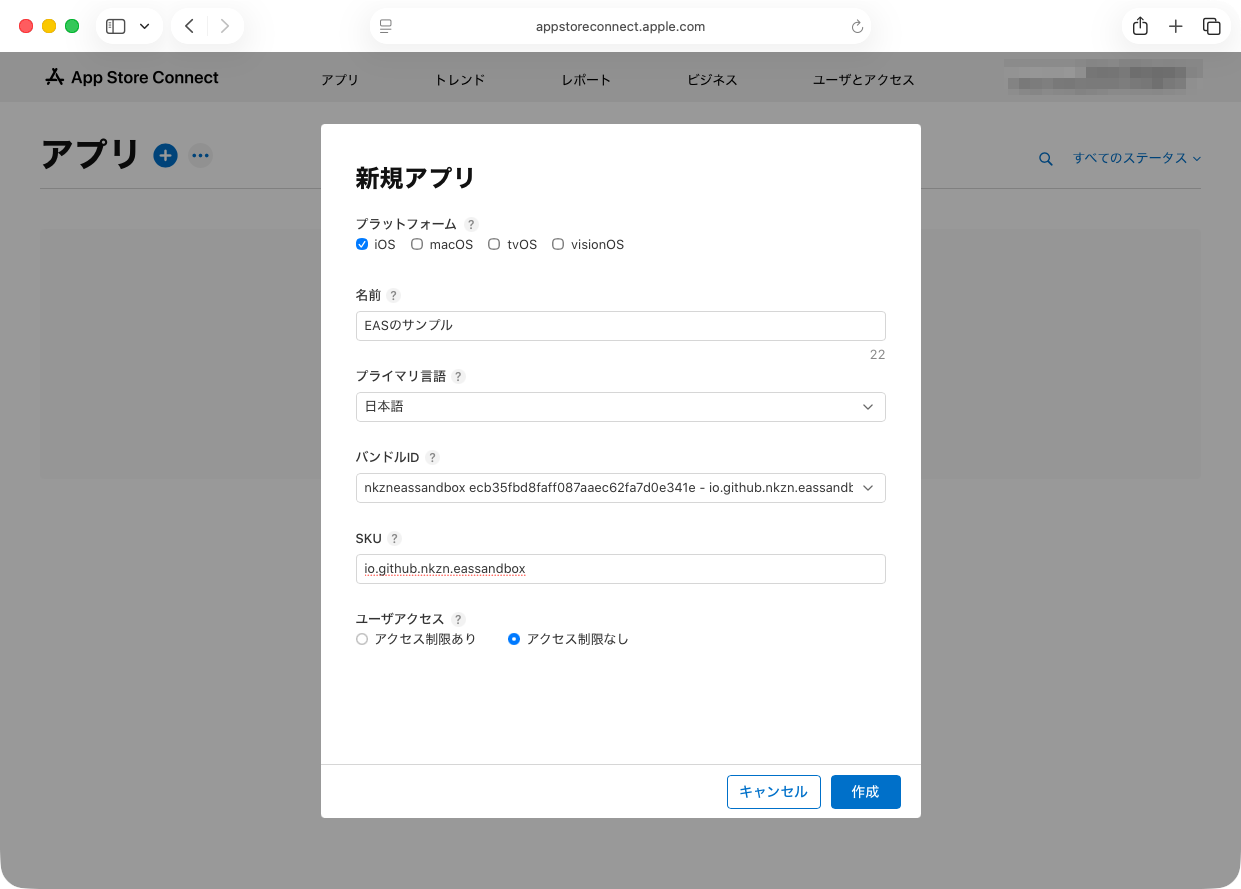This screenshot has width=1241, height=889.
Task: Open the ビジネス menu tab
Action: pos(712,80)
